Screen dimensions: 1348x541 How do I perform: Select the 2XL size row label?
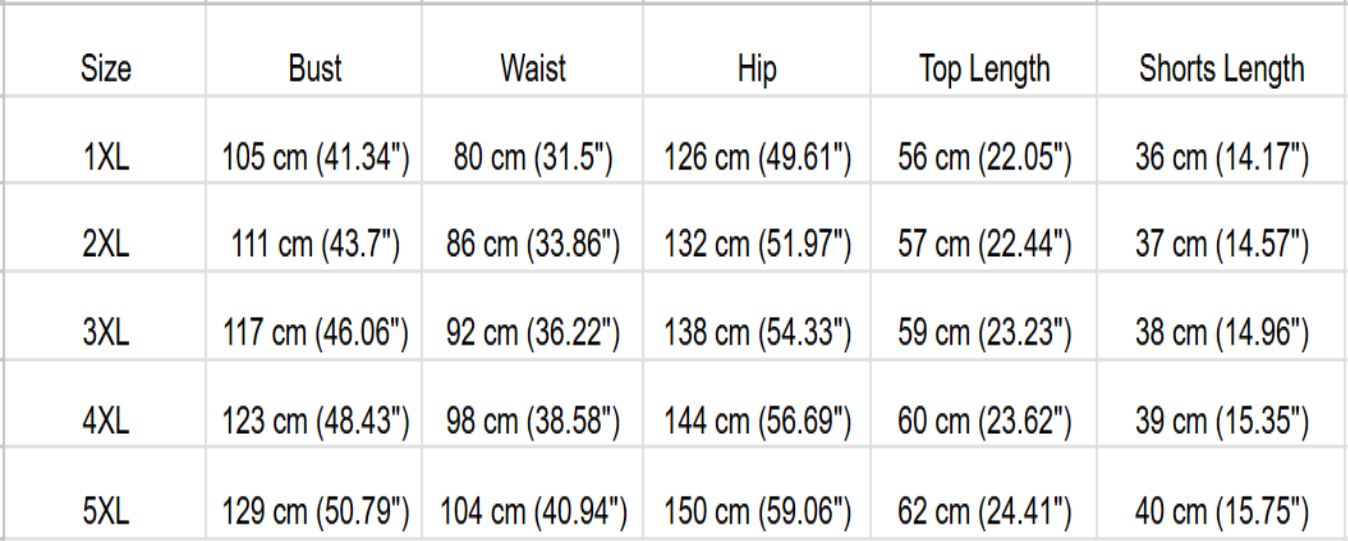point(105,245)
